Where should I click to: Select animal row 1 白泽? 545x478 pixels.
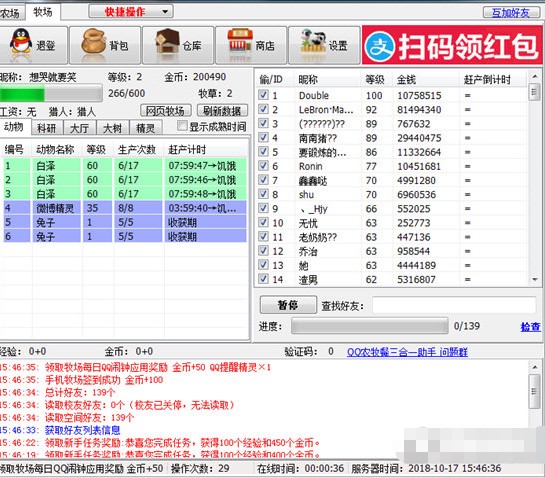(125, 165)
